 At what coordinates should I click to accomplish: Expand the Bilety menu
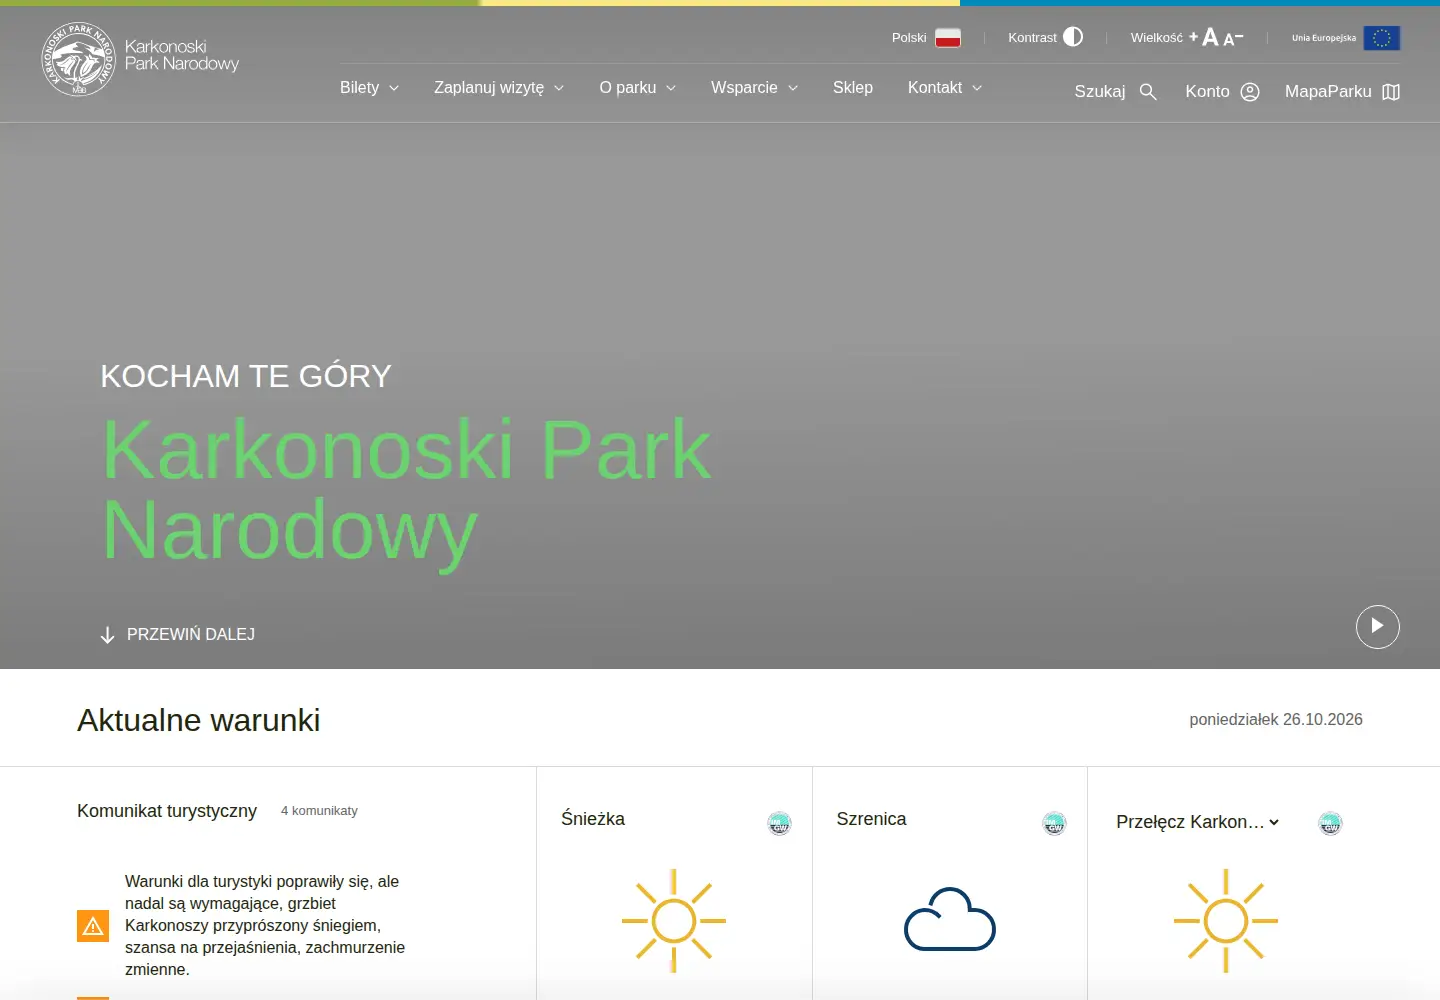click(x=370, y=88)
